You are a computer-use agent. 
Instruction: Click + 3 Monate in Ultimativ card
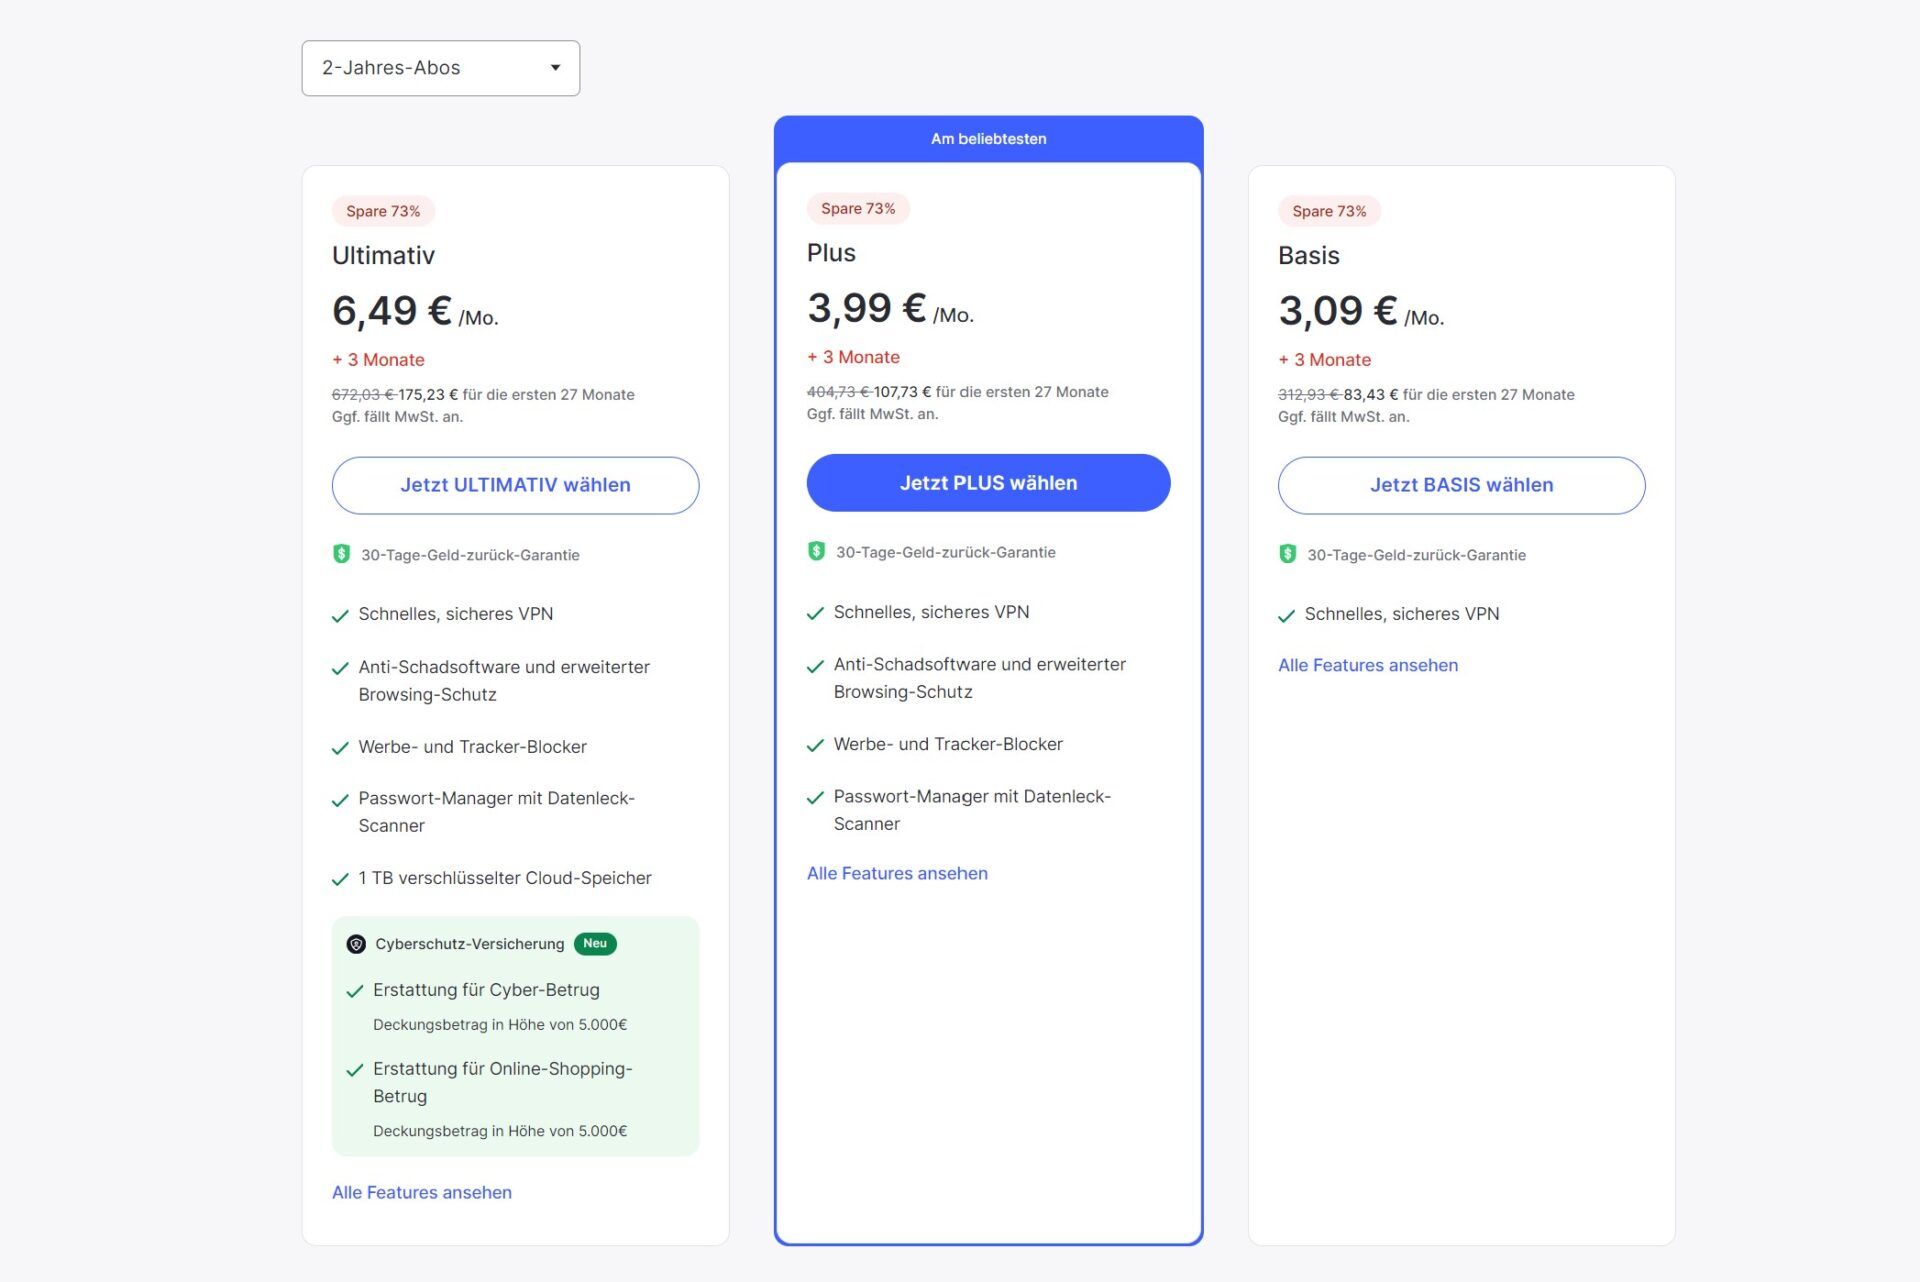click(x=378, y=360)
